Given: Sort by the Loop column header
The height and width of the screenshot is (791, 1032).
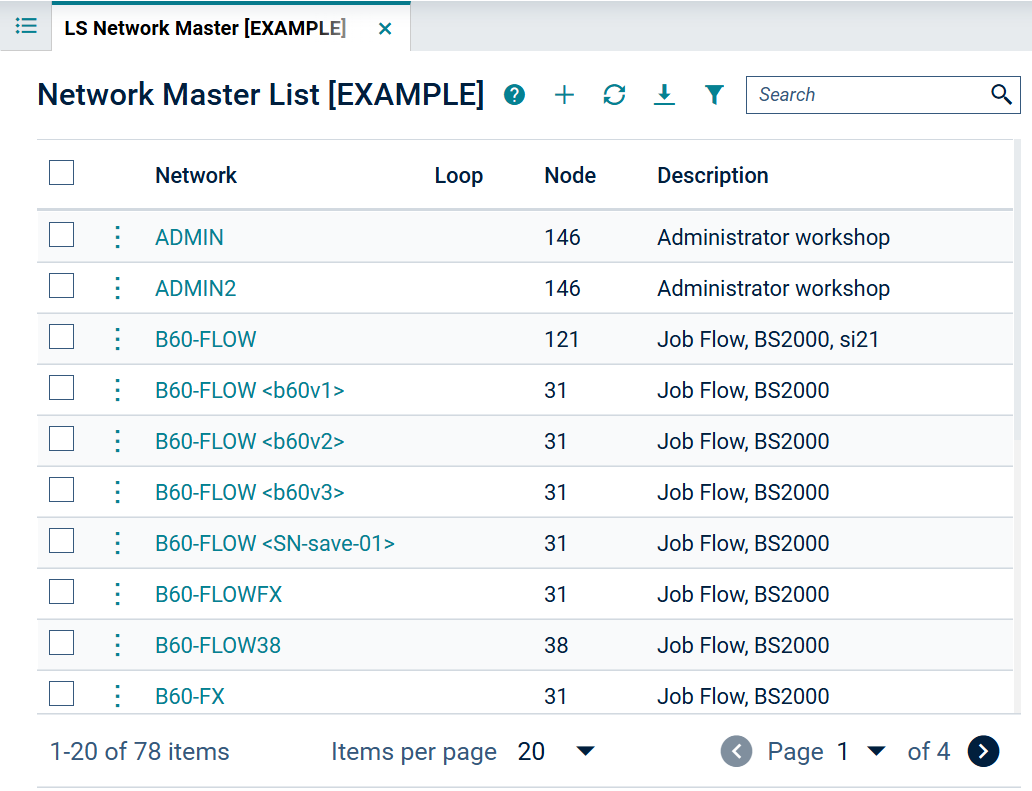Looking at the screenshot, I should [x=459, y=176].
